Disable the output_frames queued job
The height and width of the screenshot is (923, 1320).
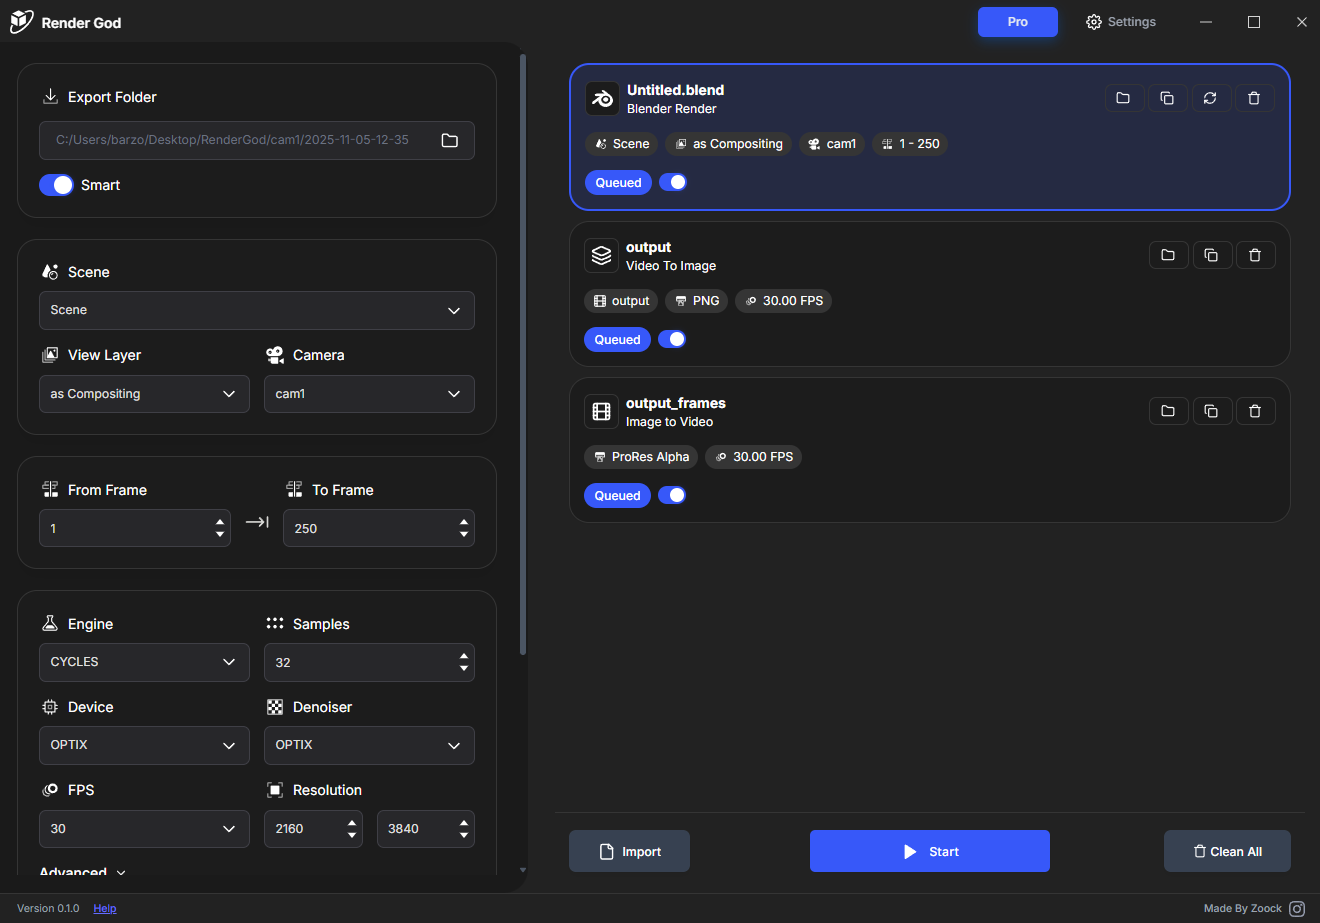(x=672, y=495)
